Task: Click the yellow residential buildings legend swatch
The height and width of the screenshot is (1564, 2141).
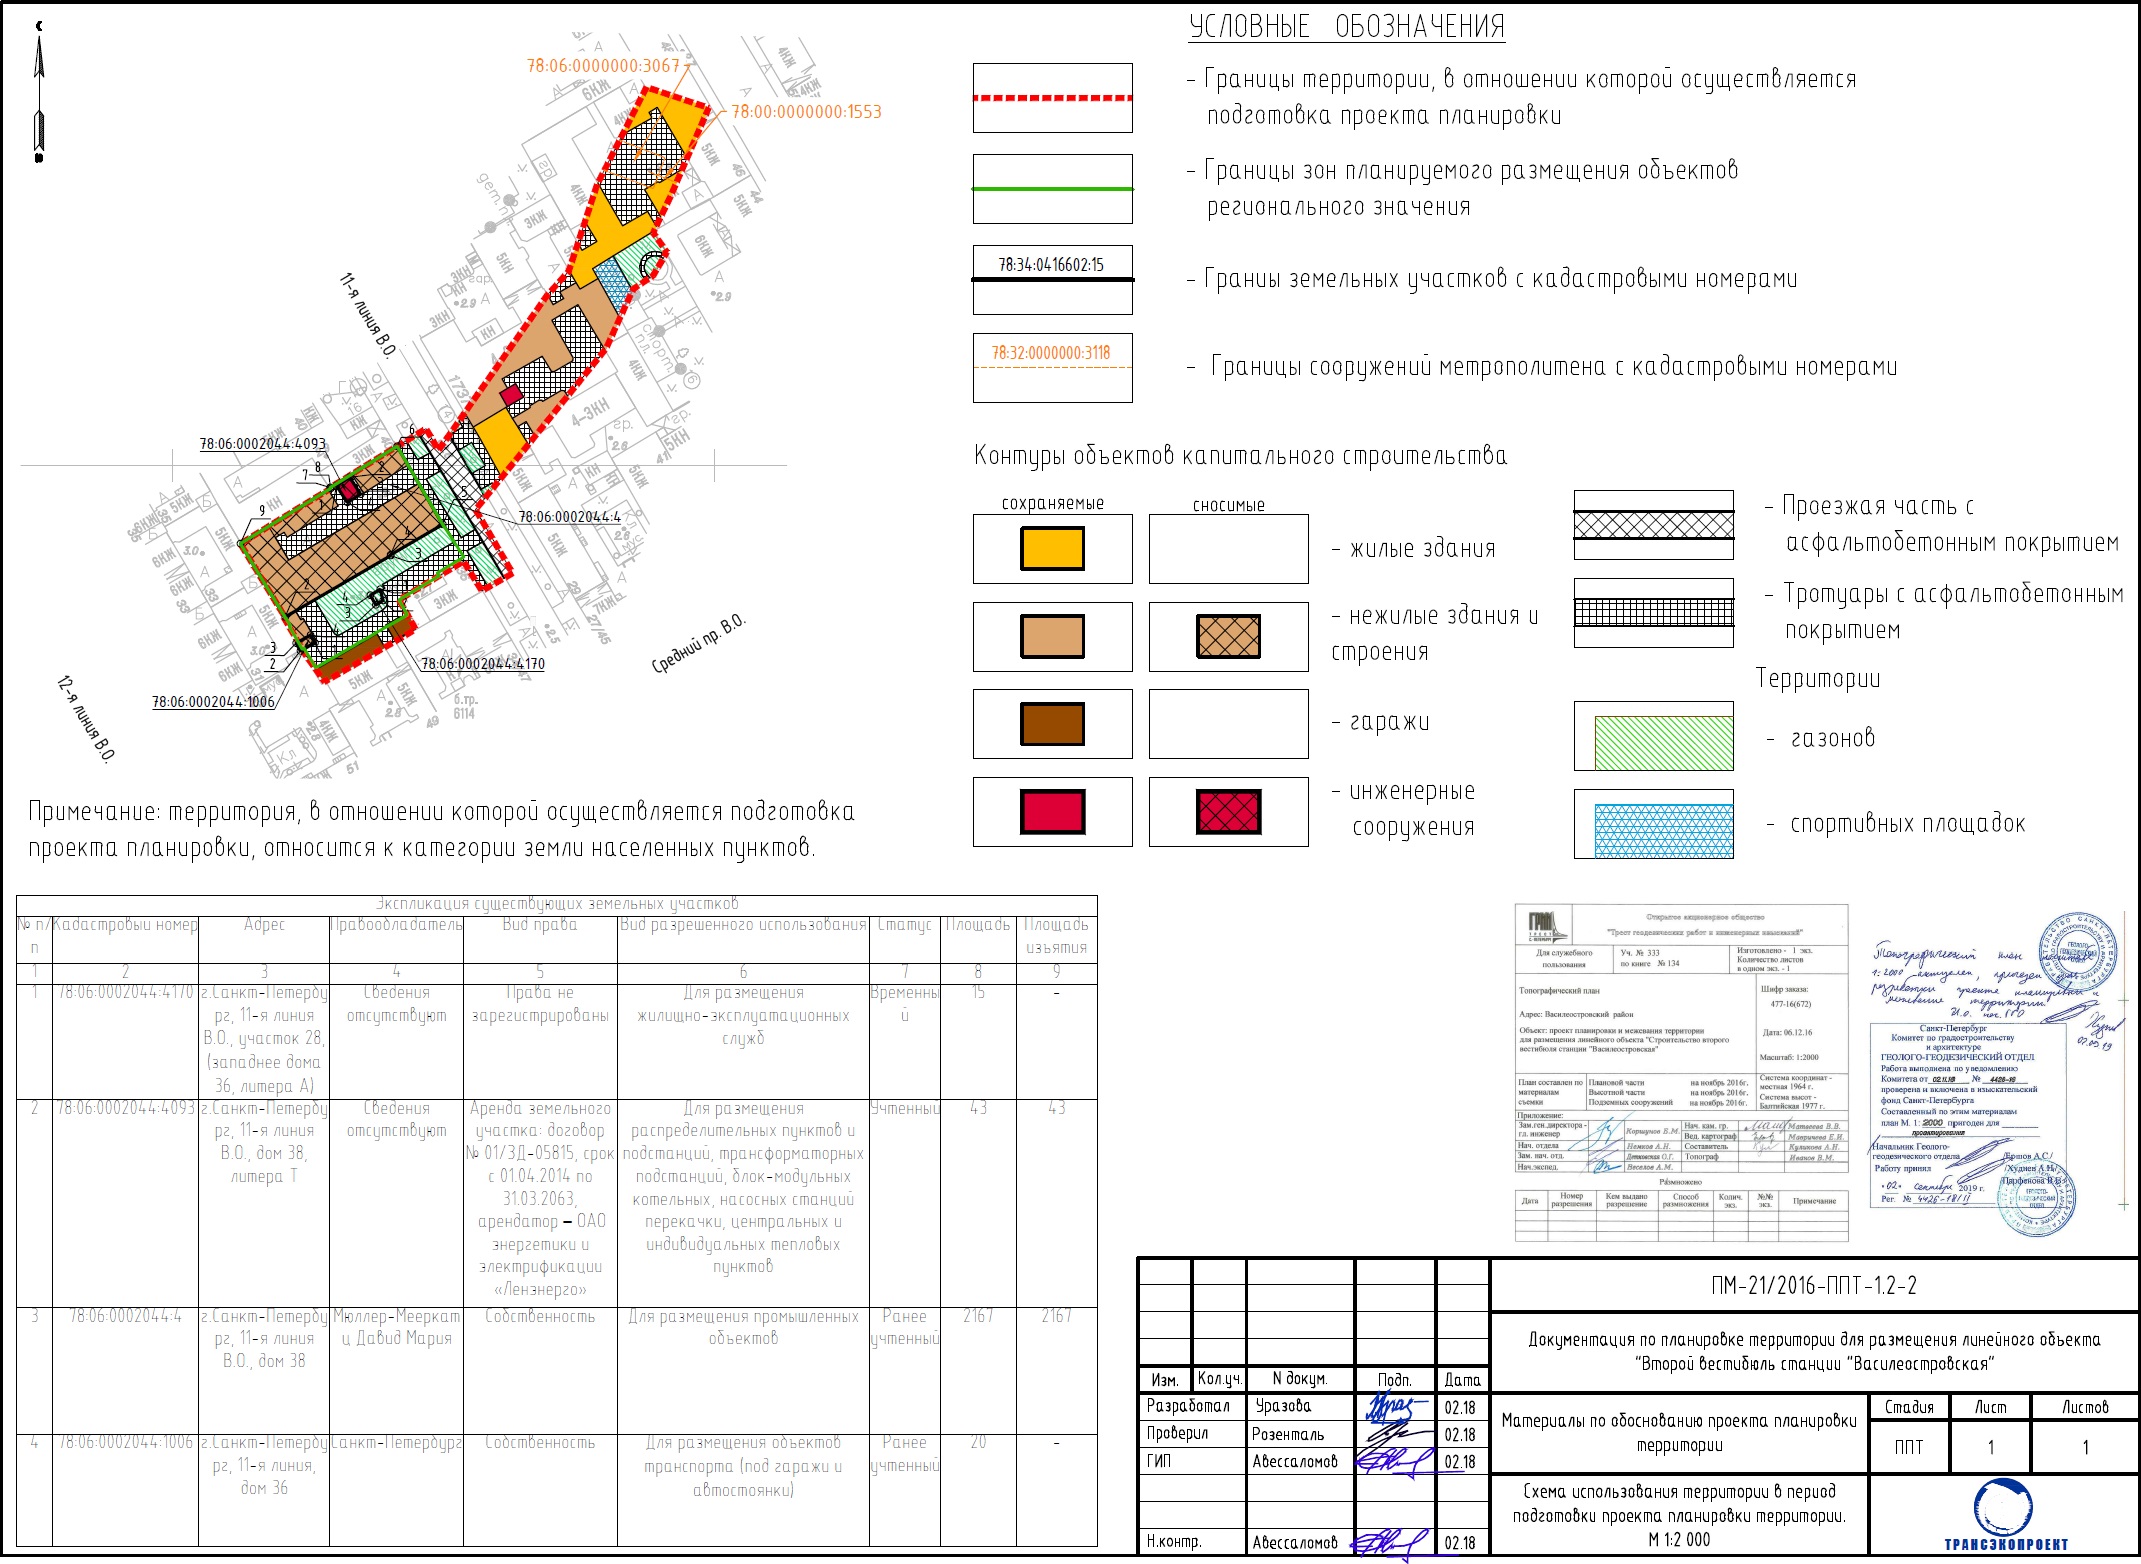Action: [1052, 548]
